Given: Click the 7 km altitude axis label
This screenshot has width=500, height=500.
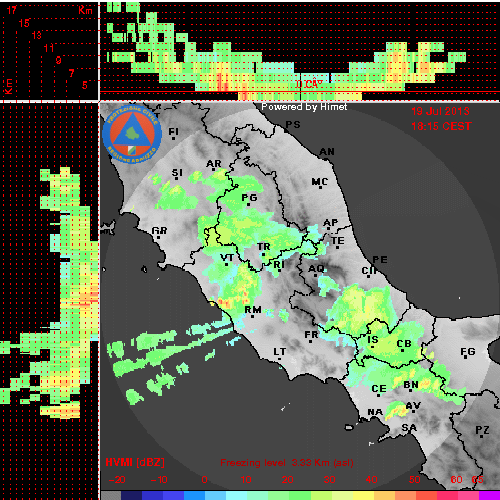Looking at the screenshot, I should (x=71, y=73).
